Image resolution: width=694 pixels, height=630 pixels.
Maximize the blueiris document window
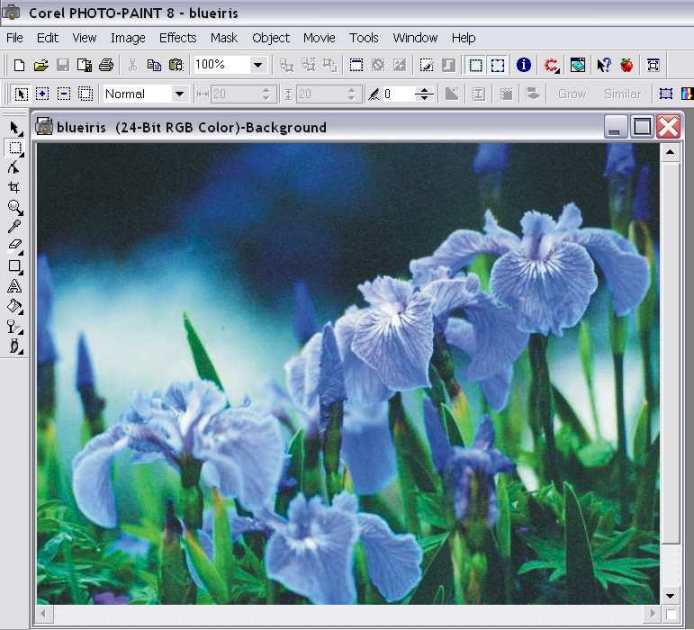(x=642, y=127)
